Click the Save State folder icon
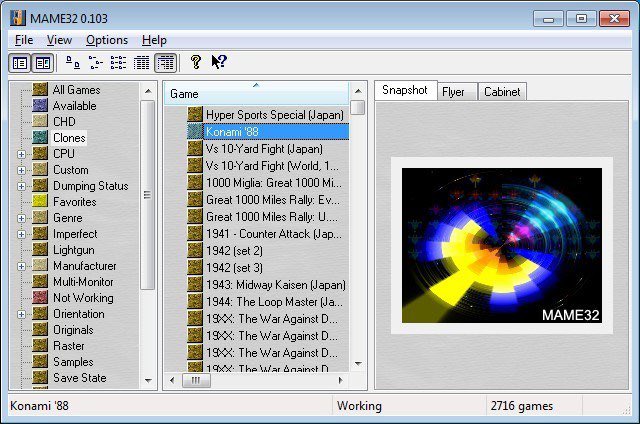This screenshot has width=640, height=424. [40, 377]
